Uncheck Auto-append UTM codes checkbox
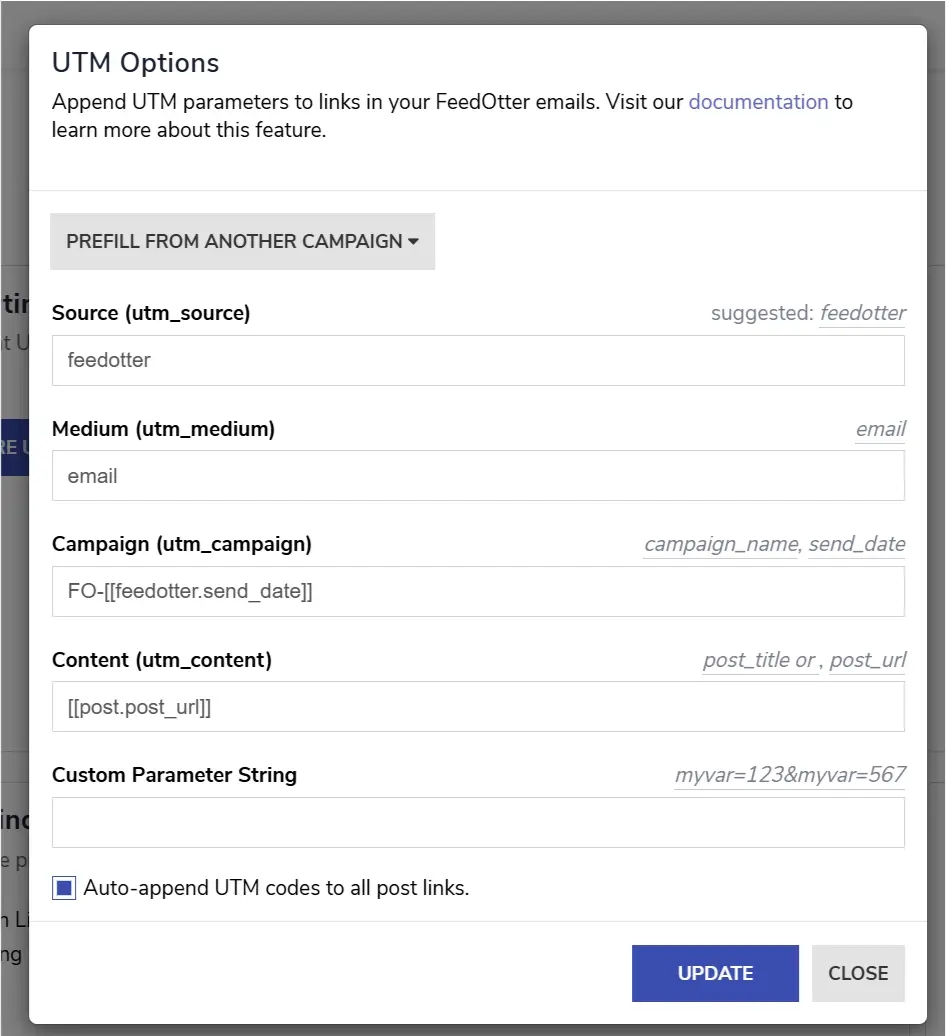 [64, 888]
